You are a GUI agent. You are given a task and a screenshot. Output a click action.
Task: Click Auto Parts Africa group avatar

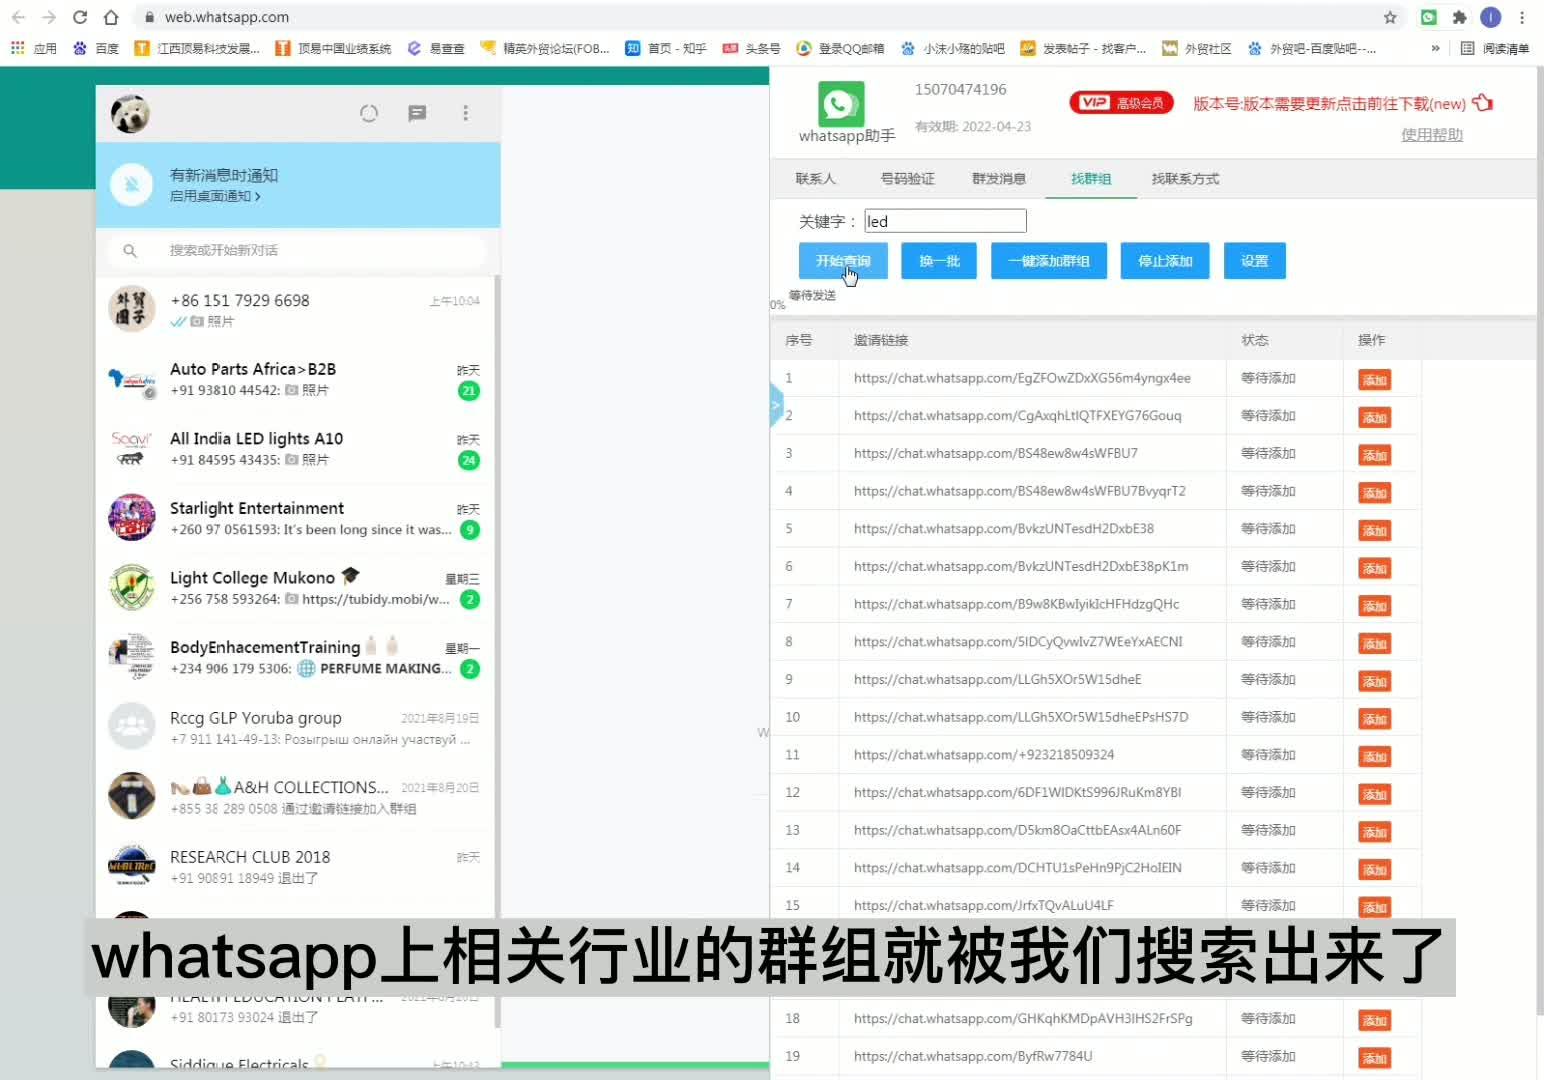pyautogui.click(x=132, y=379)
